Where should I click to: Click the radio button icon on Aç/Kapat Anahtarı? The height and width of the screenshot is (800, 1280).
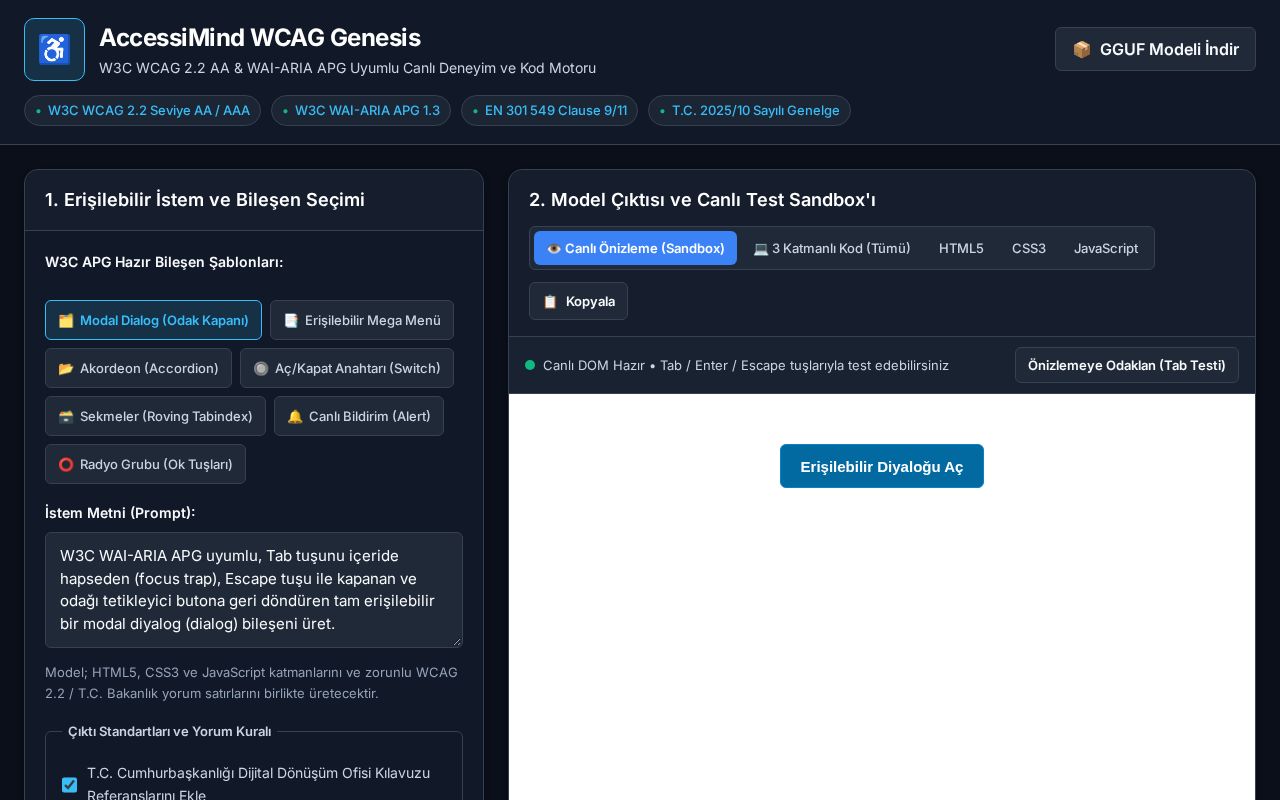(261, 368)
